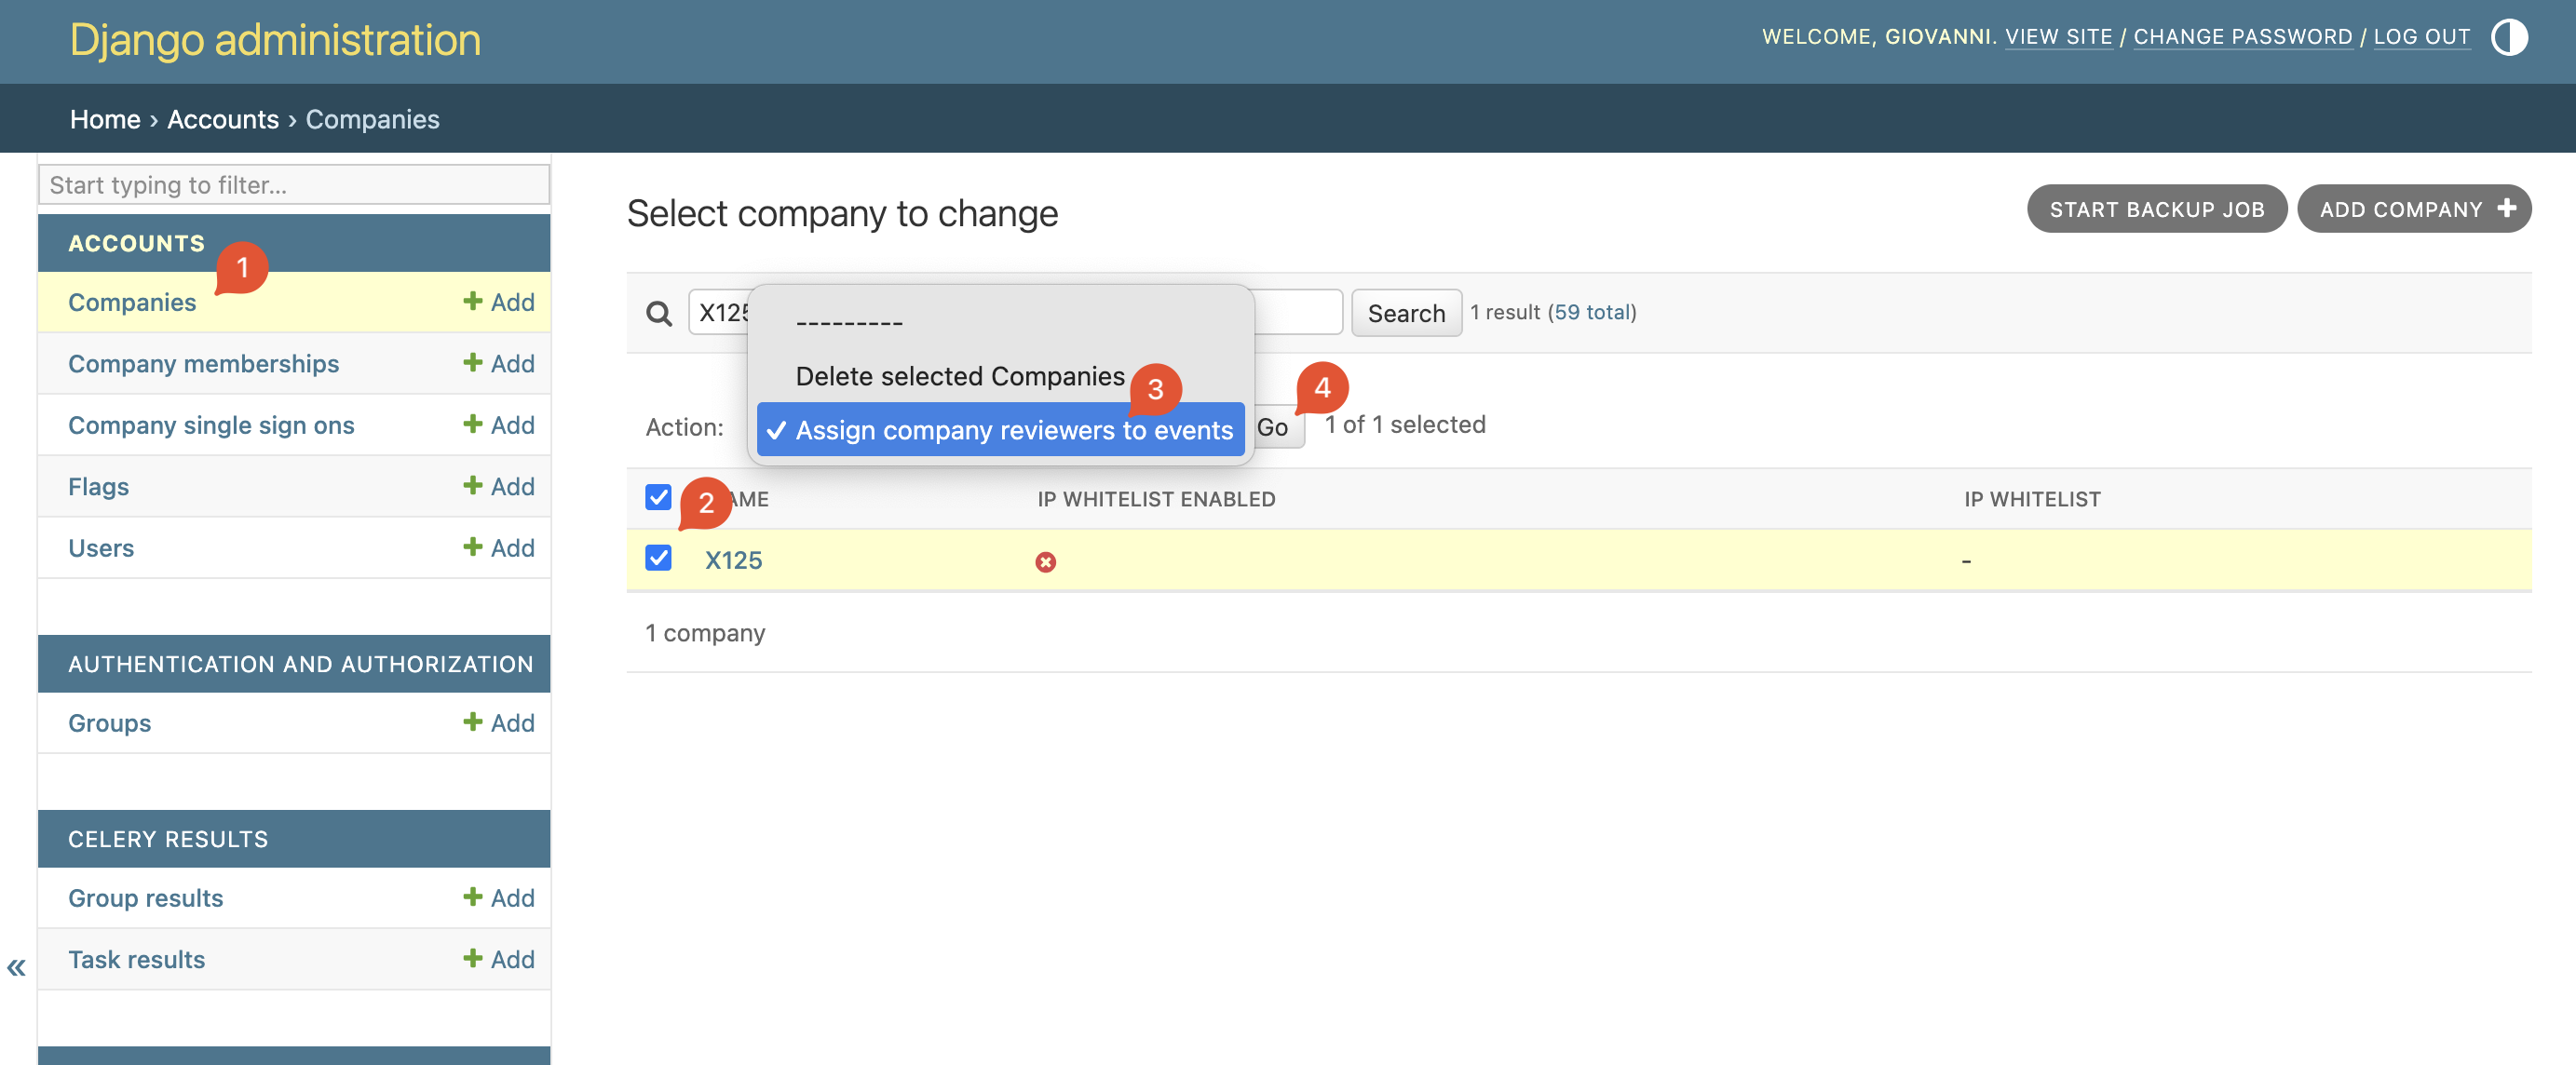Click the plus icon beside Groups Add
Screen dimensions: 2576x1065
pyautogui.click(x=473, y=722)
